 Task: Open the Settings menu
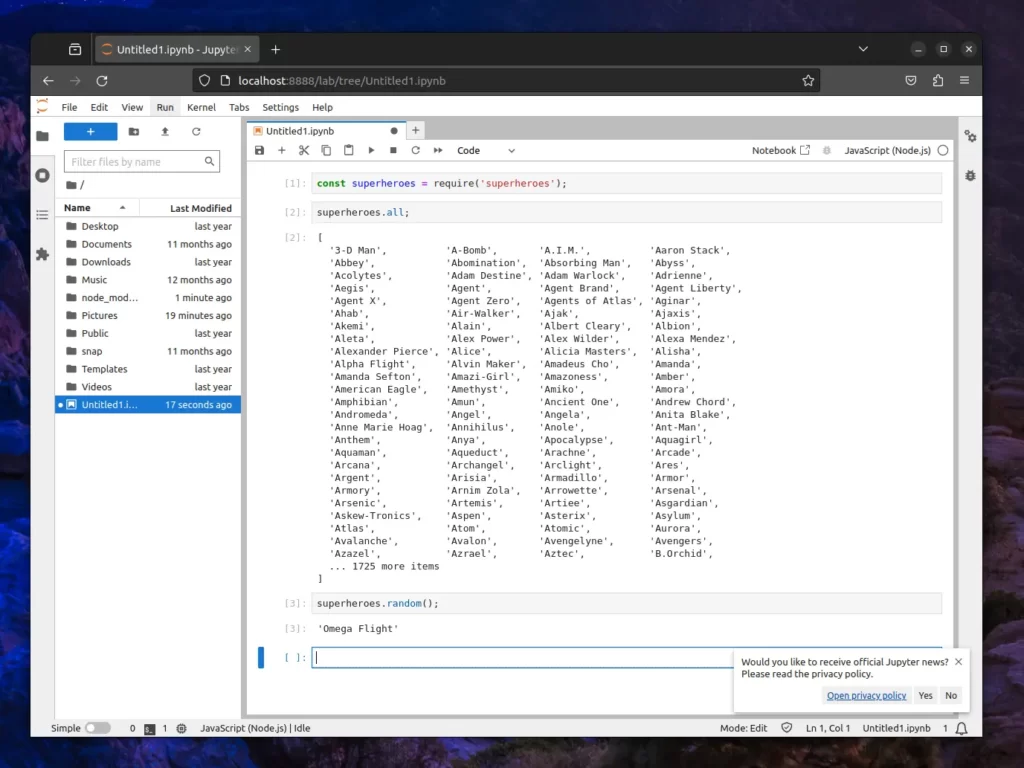[280, 107]
